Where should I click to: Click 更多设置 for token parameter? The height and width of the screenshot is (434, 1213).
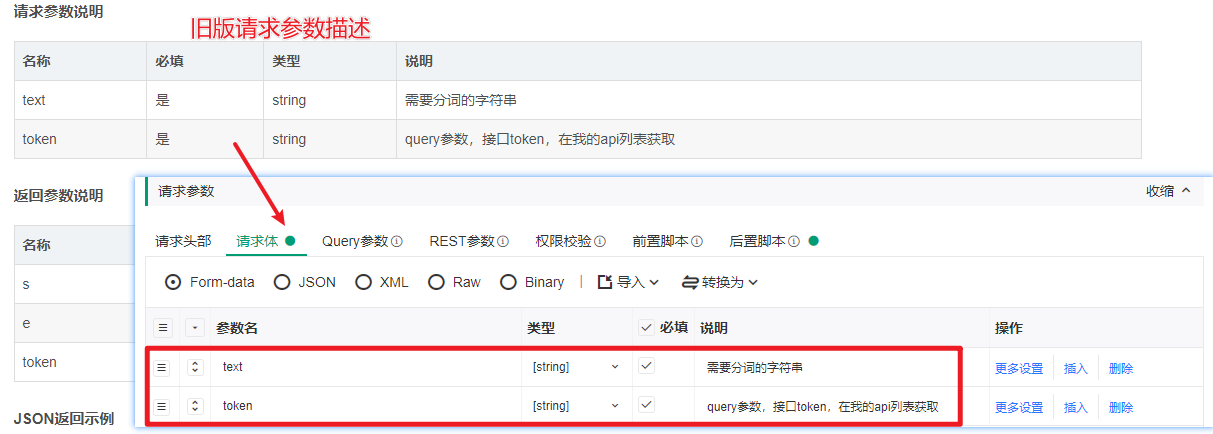coord(1019,407)
